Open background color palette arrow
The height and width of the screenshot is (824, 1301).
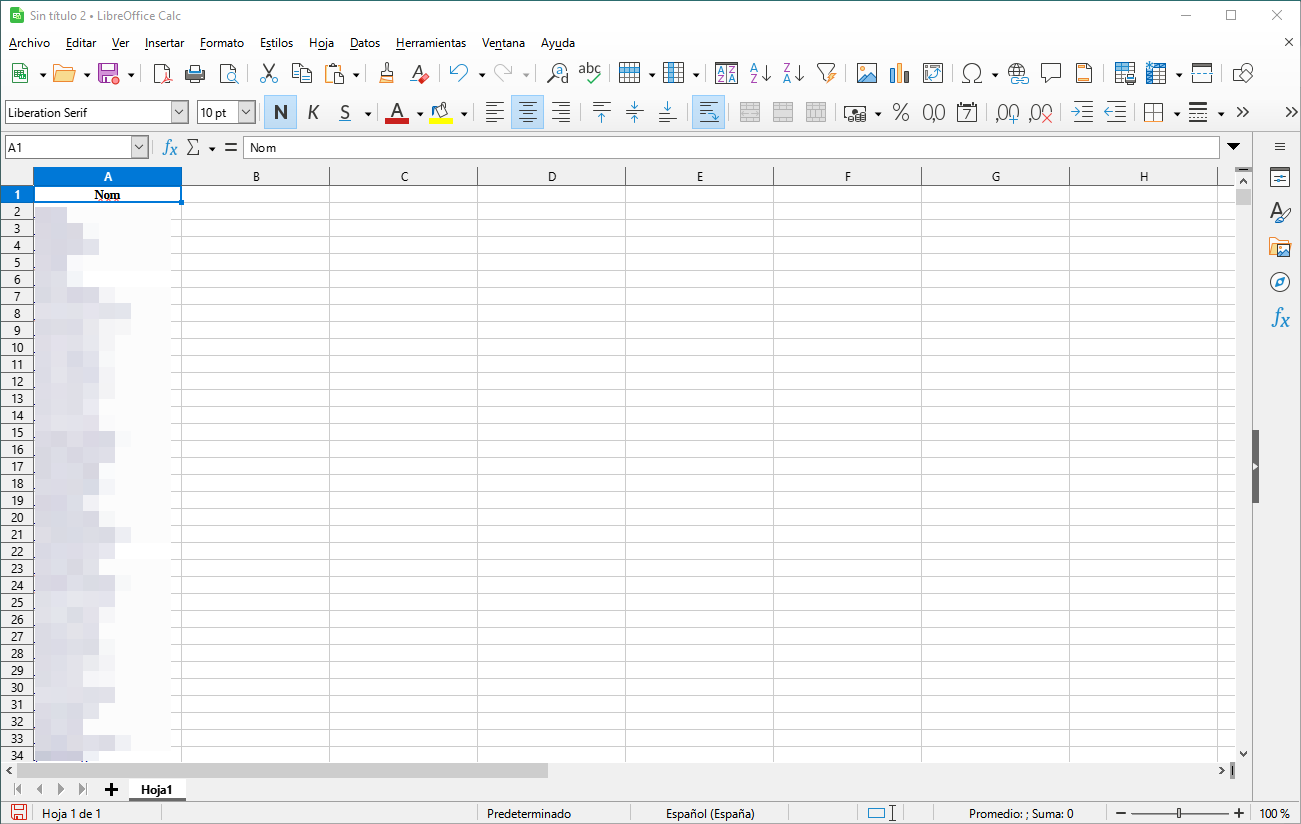(x=464, y=113)
